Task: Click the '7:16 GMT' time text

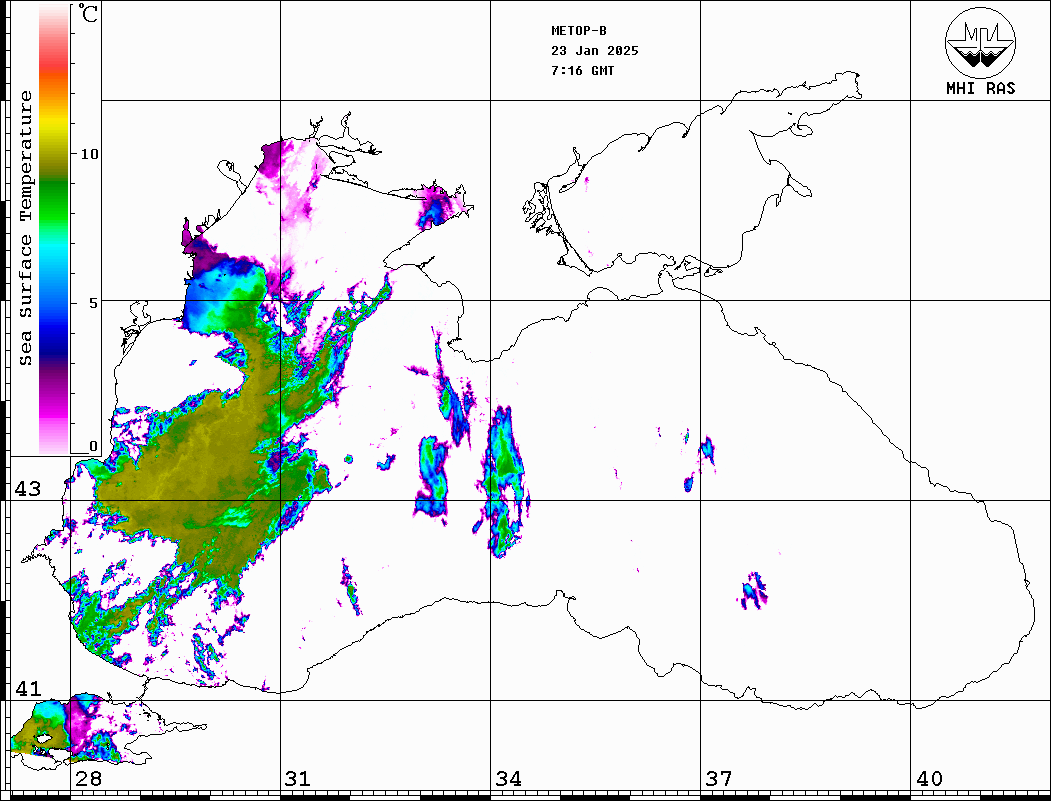Action: tap(582, 71)
